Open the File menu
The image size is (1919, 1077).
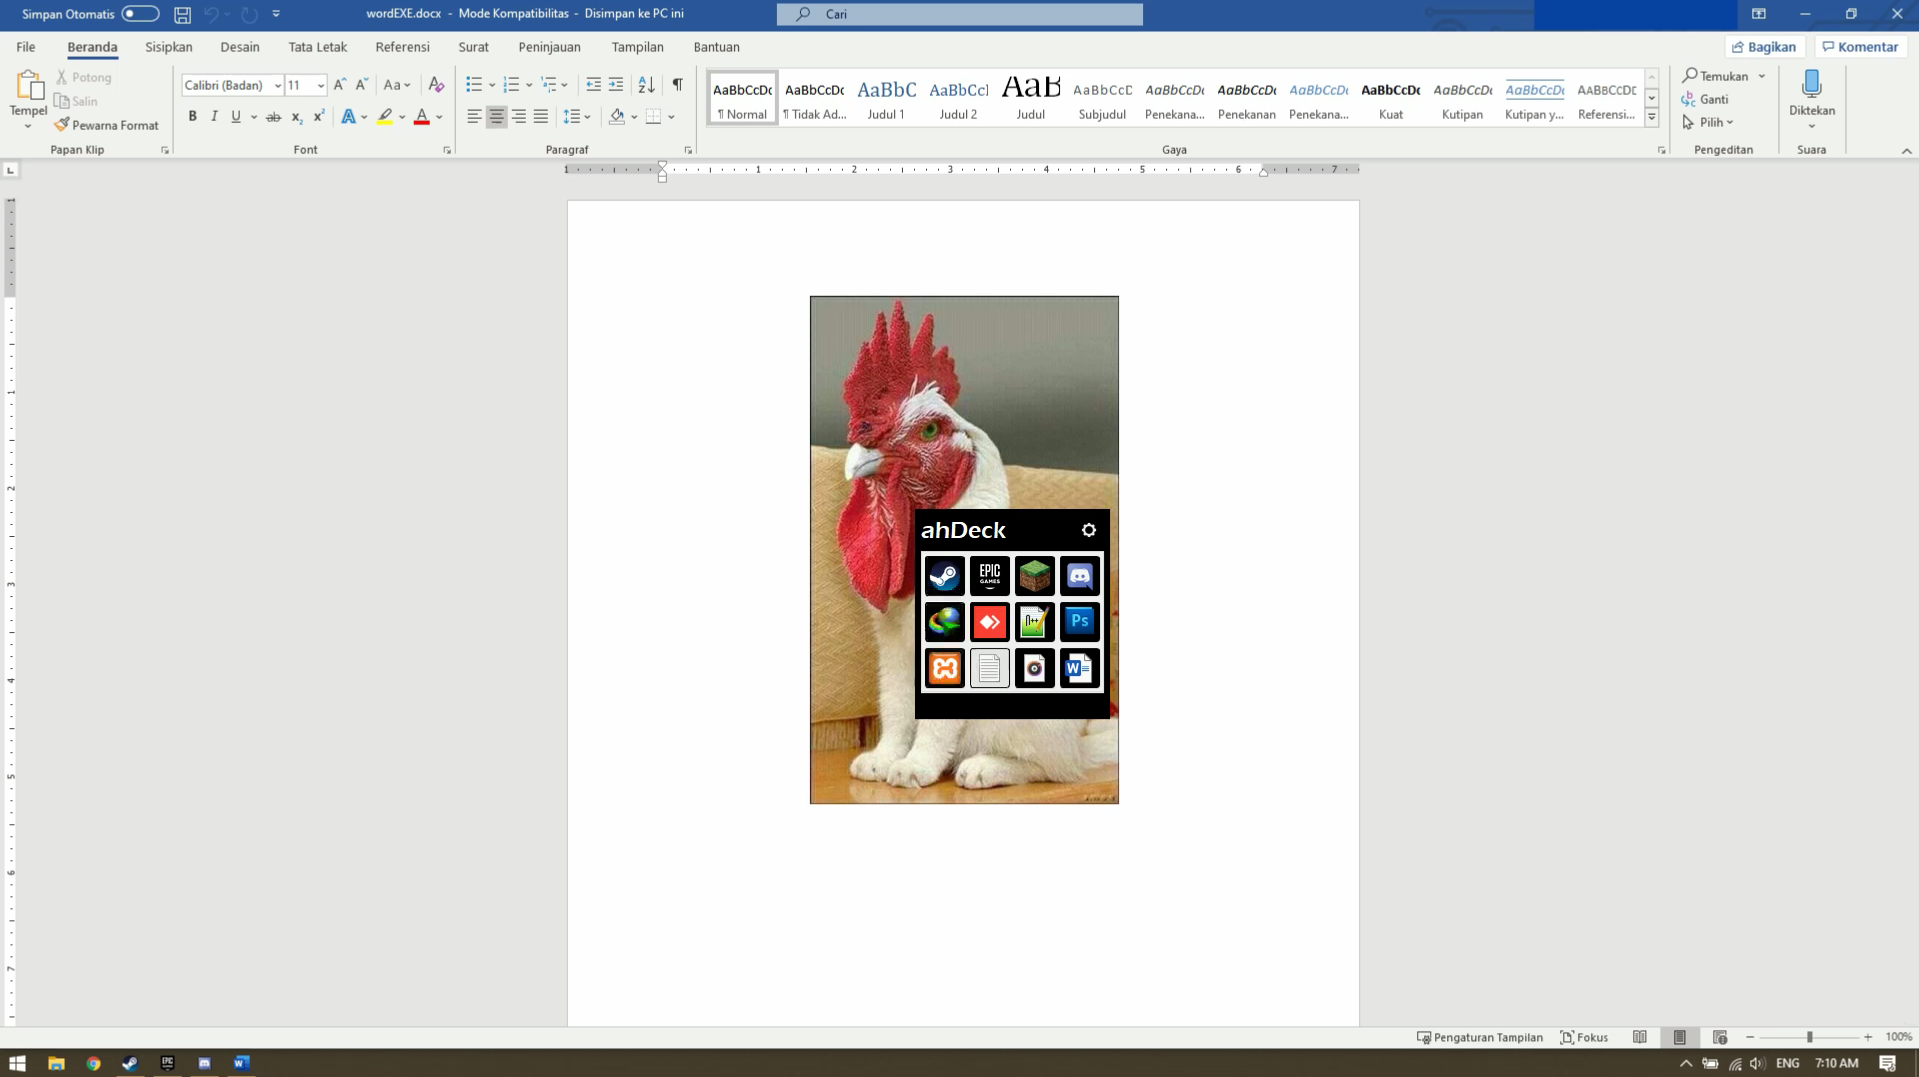click(x=26, y=47)
